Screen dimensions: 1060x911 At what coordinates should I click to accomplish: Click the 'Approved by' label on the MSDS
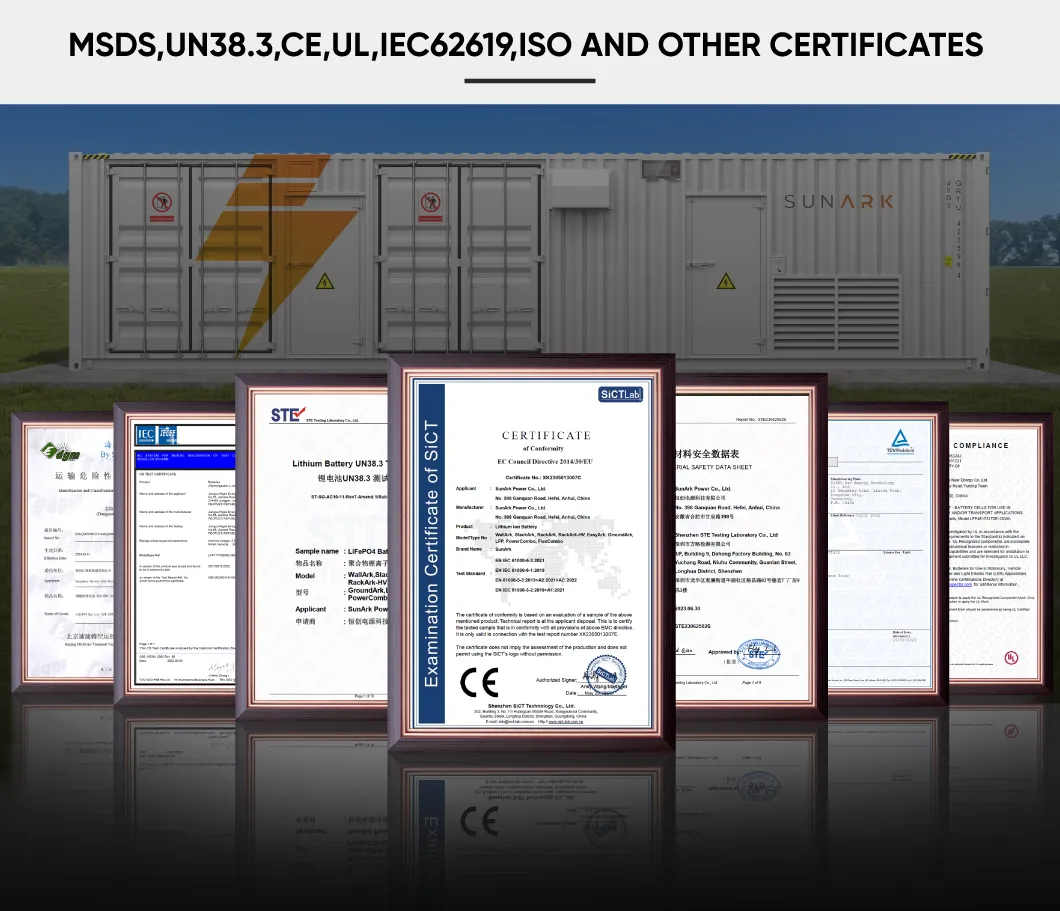coord(722,652)
